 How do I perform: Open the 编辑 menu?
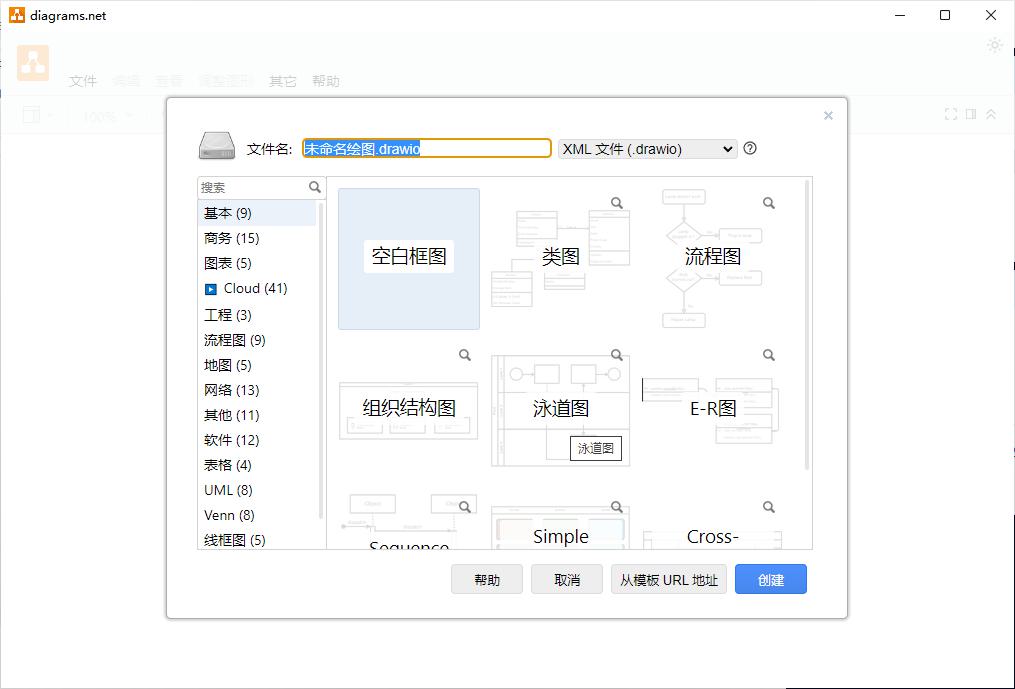click(126, 81)
